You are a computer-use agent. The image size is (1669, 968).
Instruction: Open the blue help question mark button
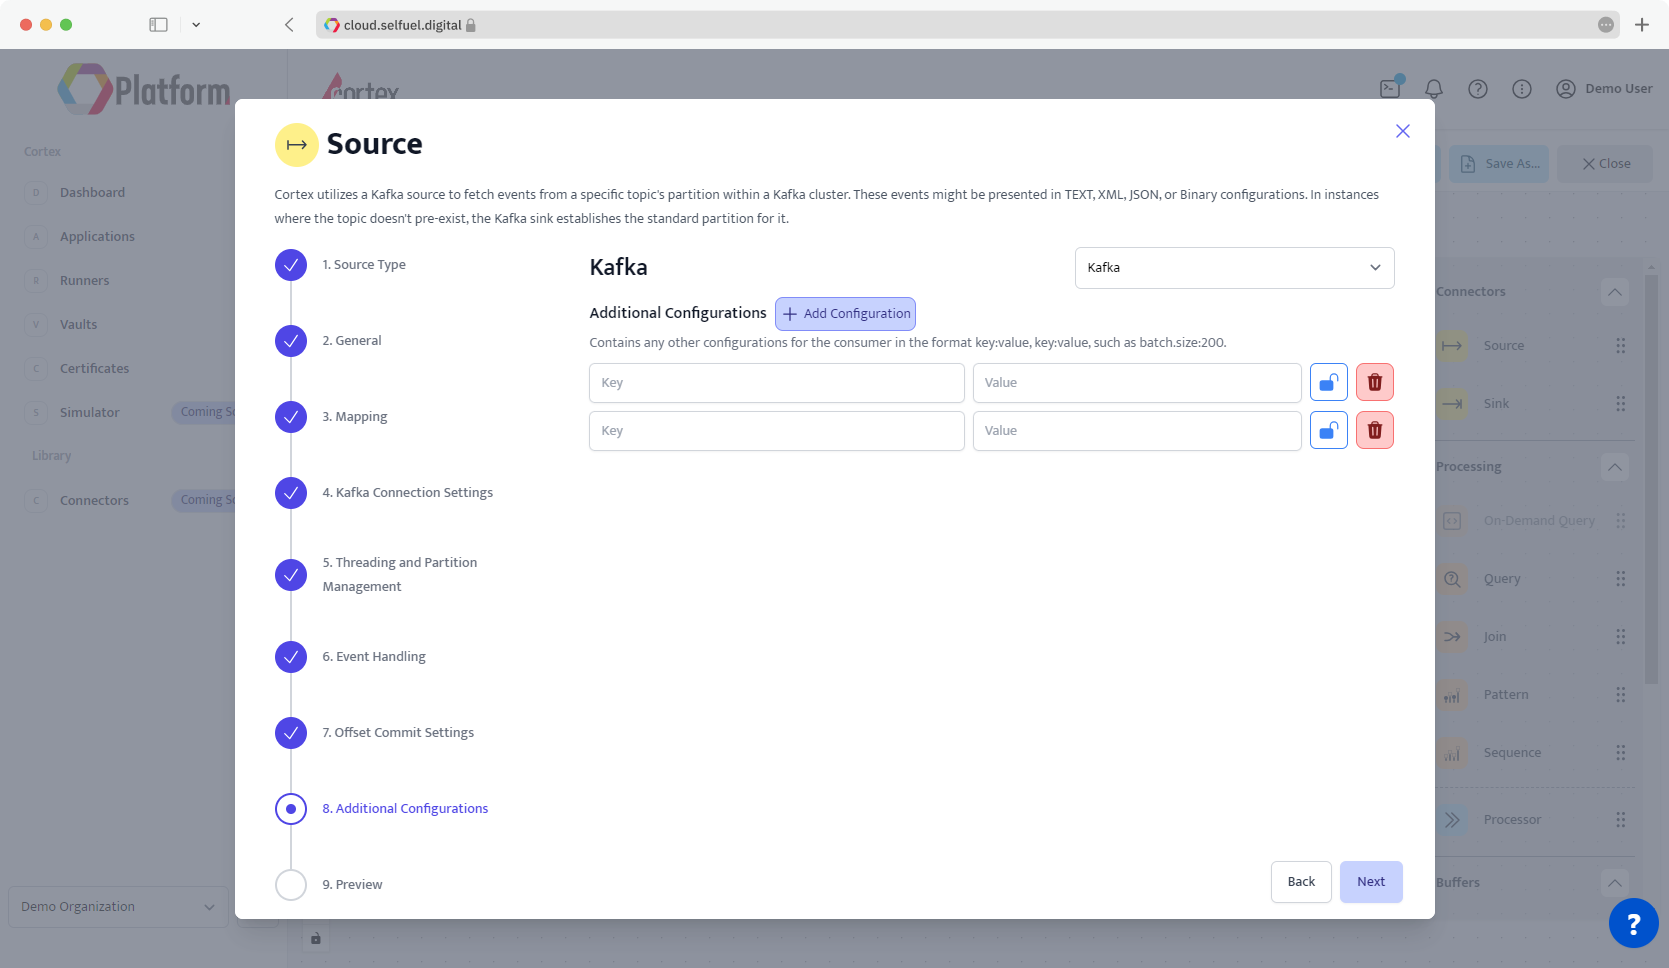coord(1633,923)
